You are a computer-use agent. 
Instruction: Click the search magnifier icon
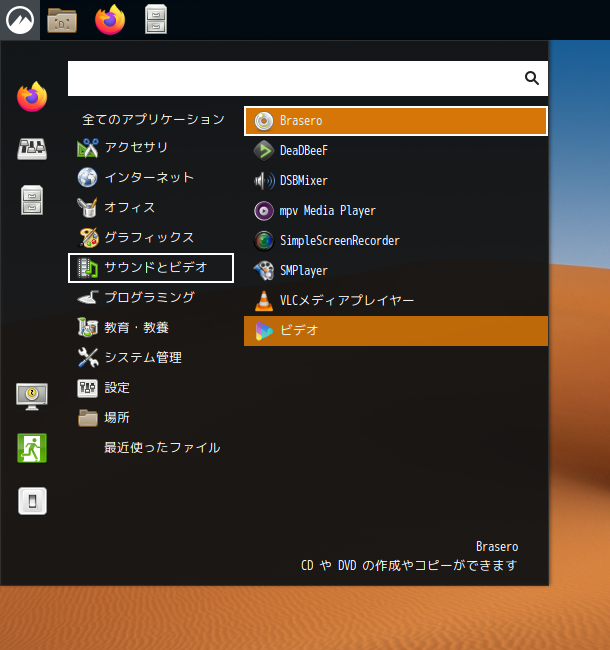tap(532, 78)
